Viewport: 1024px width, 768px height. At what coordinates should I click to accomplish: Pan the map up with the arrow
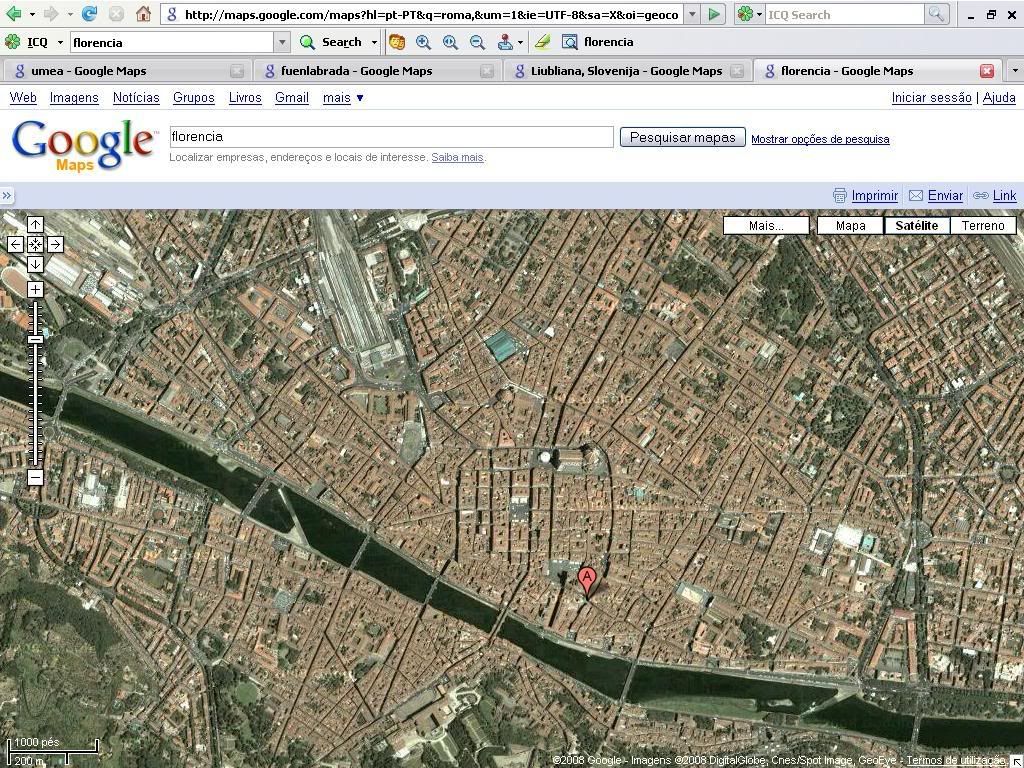35,225
